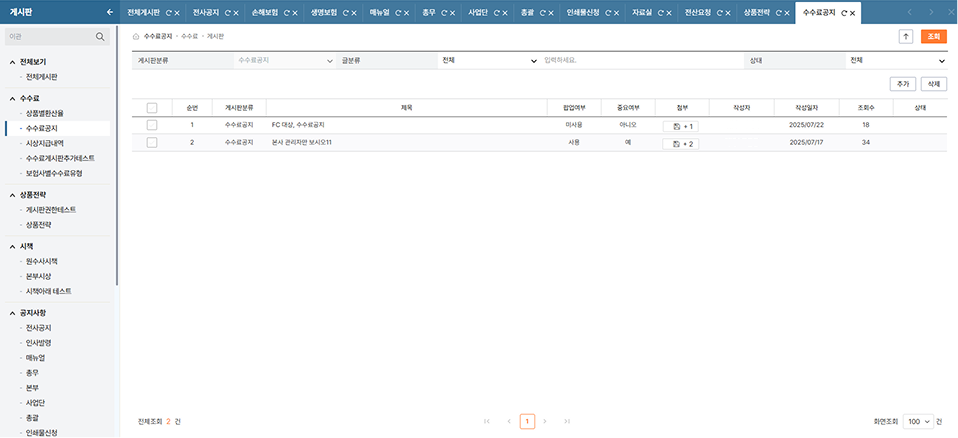Go to the next page arrow in pagination

pos(545,422)
